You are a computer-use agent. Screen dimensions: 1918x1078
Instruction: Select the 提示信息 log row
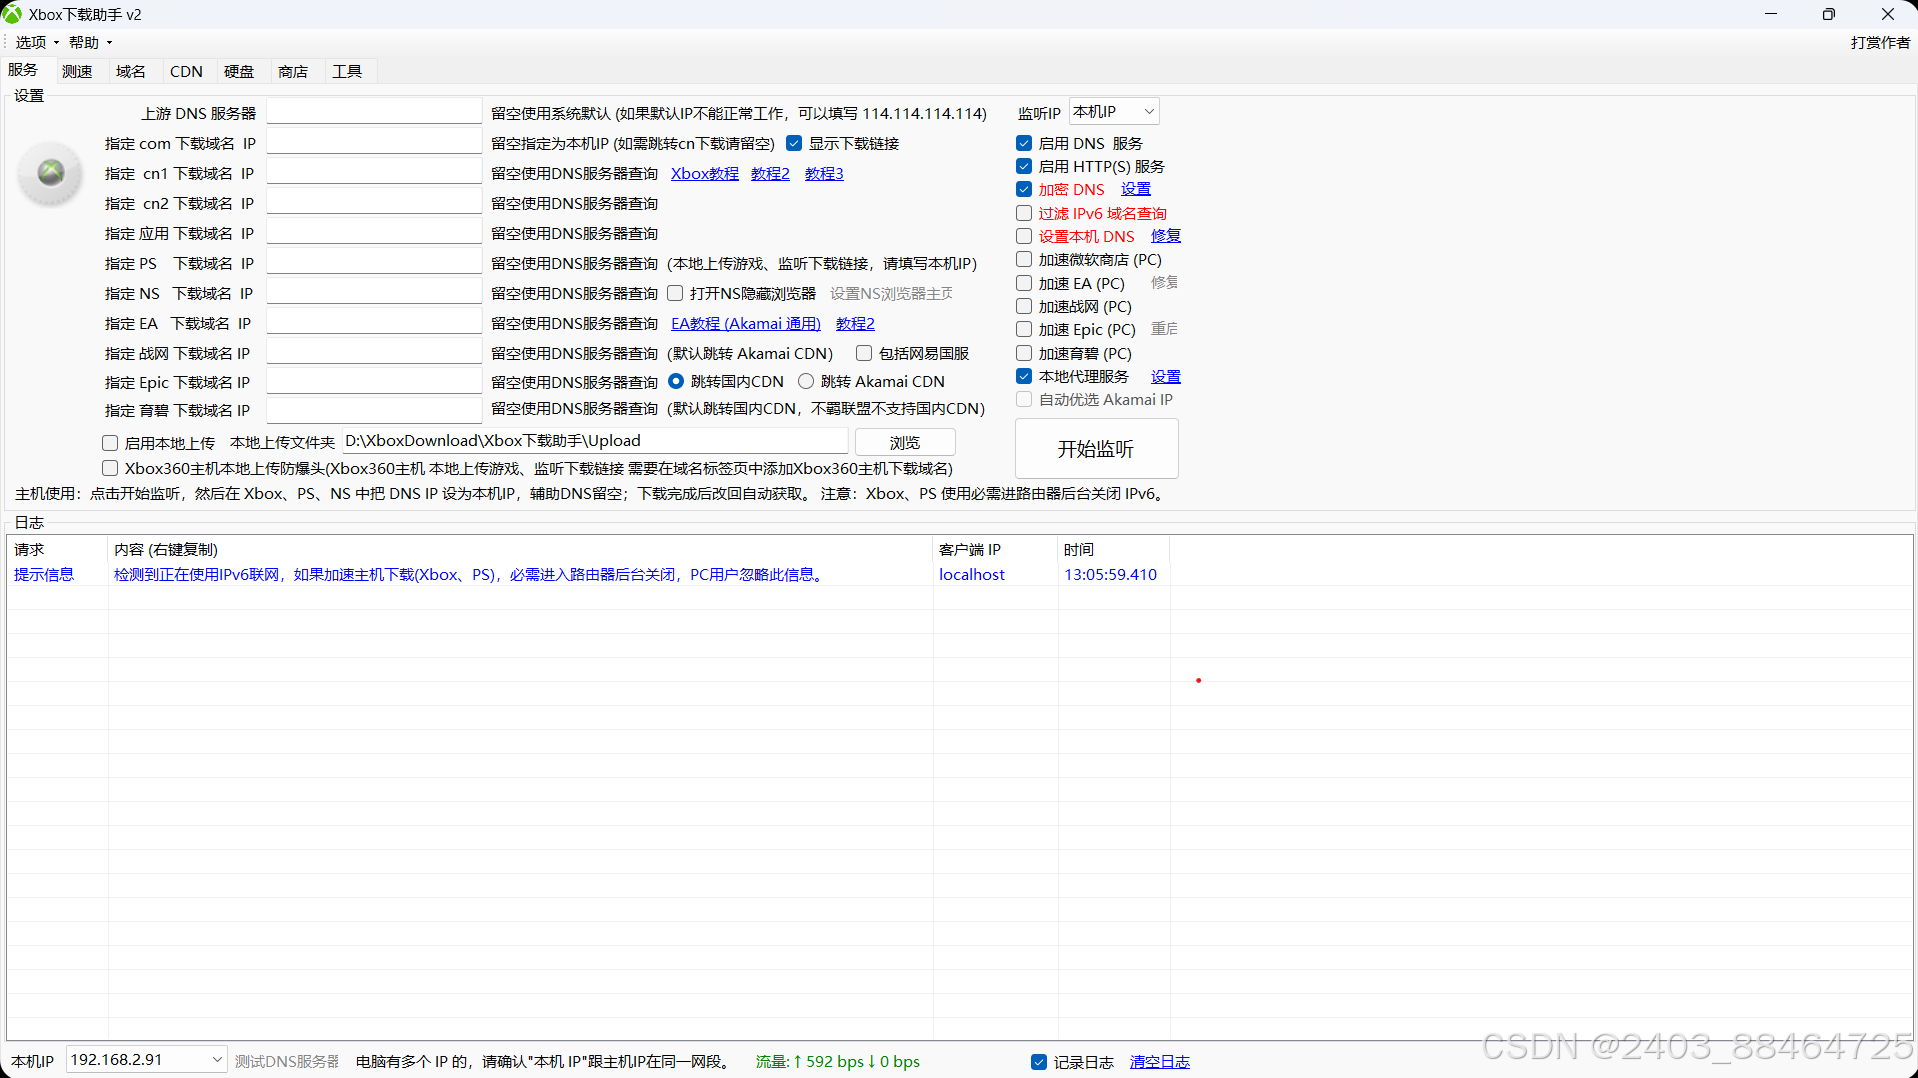588,574
